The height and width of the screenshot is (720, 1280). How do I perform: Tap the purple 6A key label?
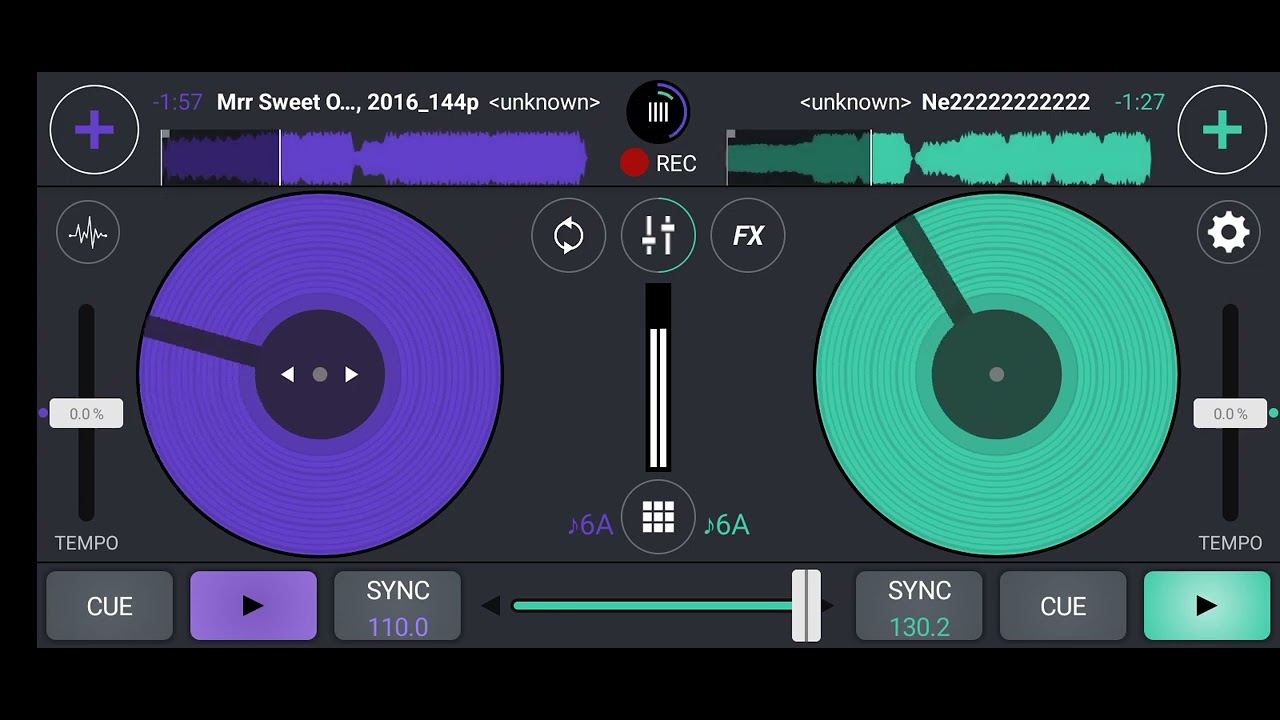[590, 525]
